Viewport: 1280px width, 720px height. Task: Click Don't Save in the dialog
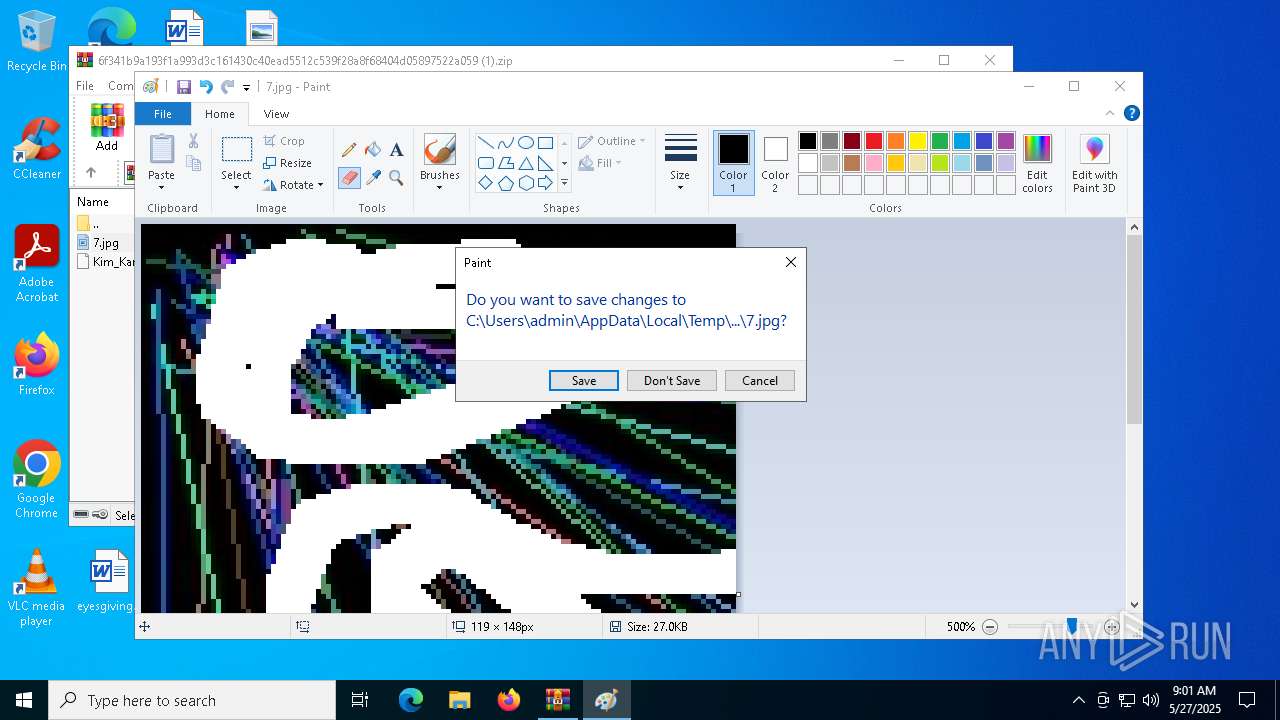[x=672, y=381]
